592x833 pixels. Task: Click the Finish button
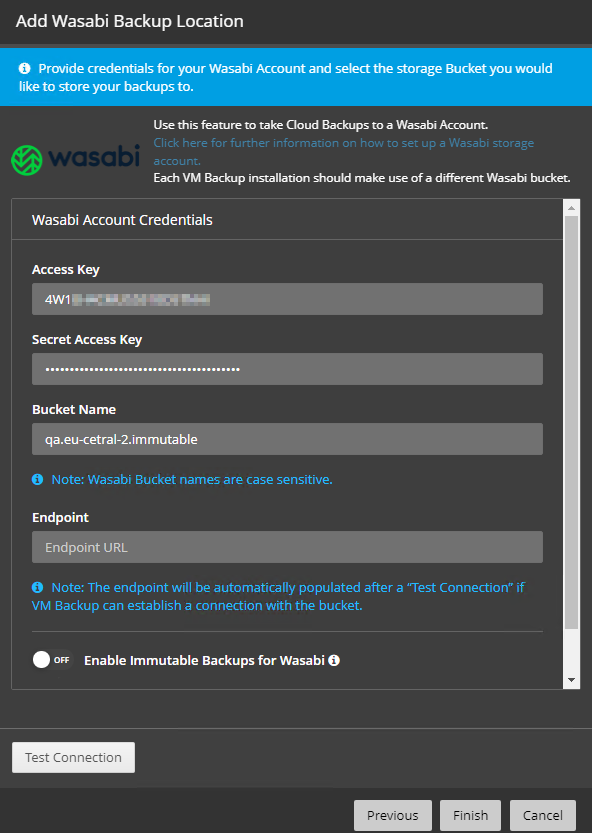point(470,815)
